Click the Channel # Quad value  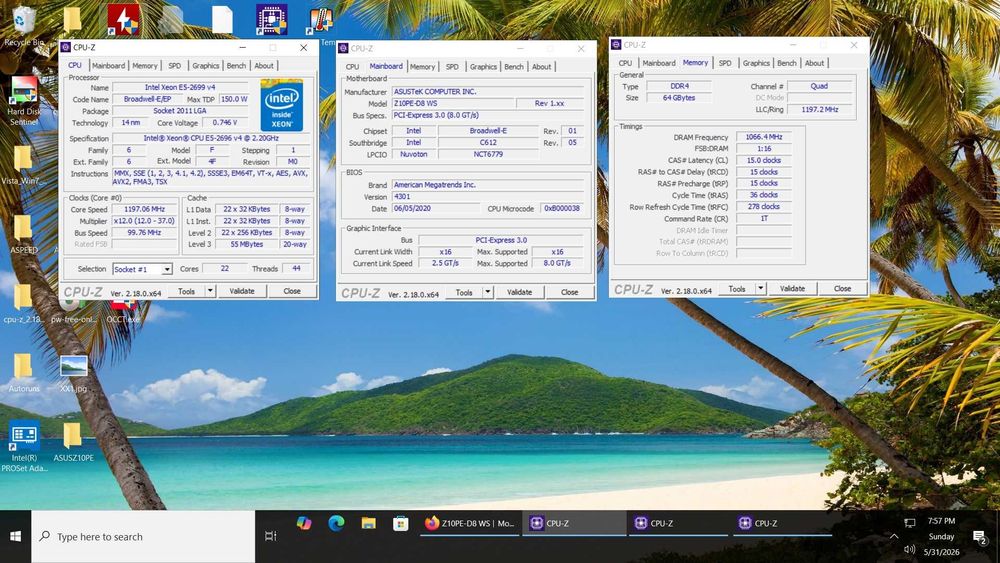click(820, 86)
